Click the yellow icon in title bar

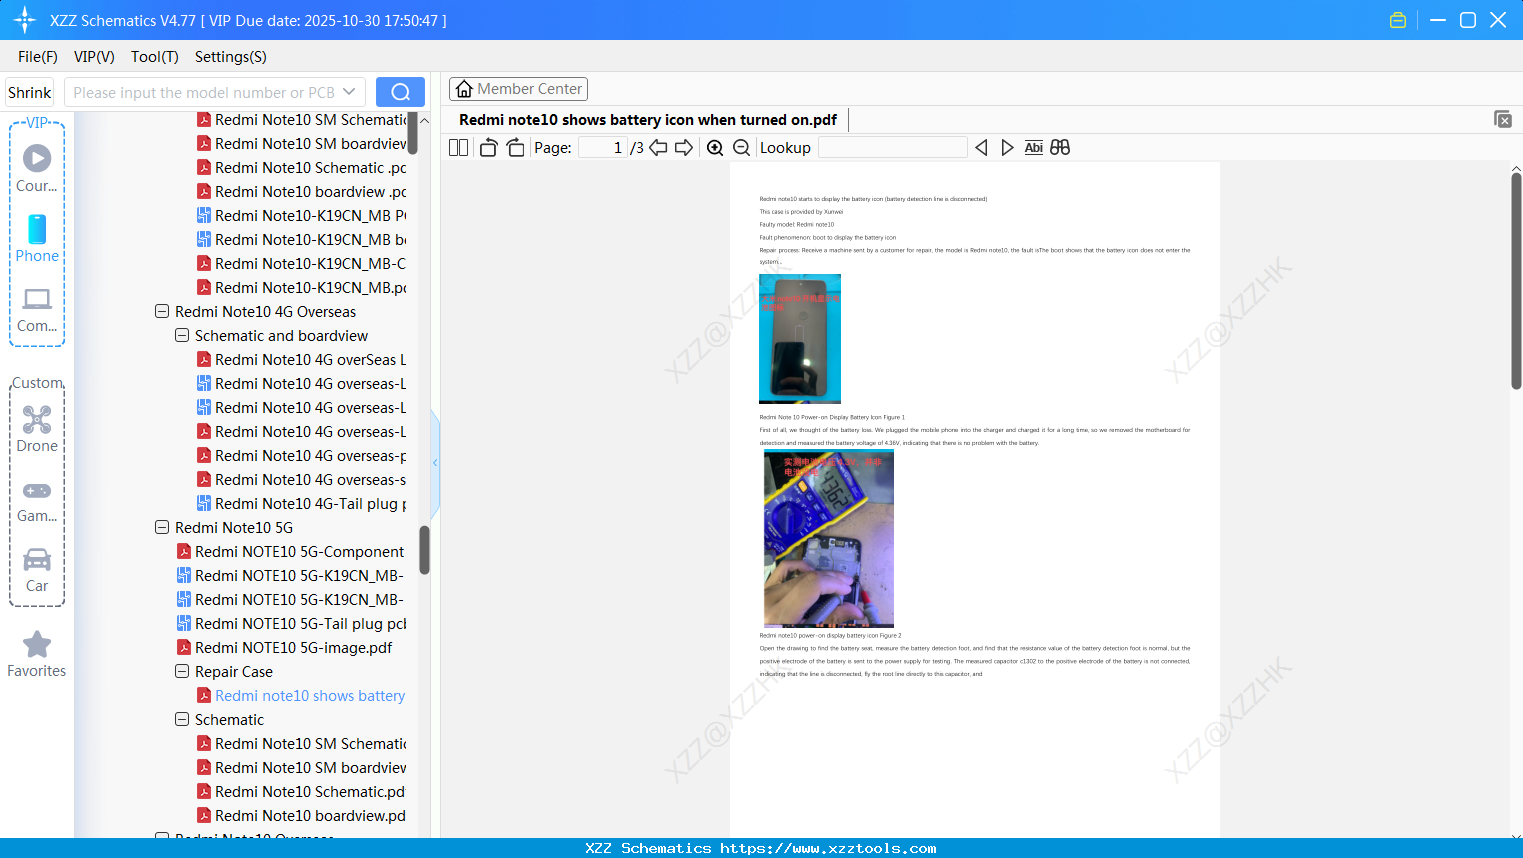[x=1398, y=20]
